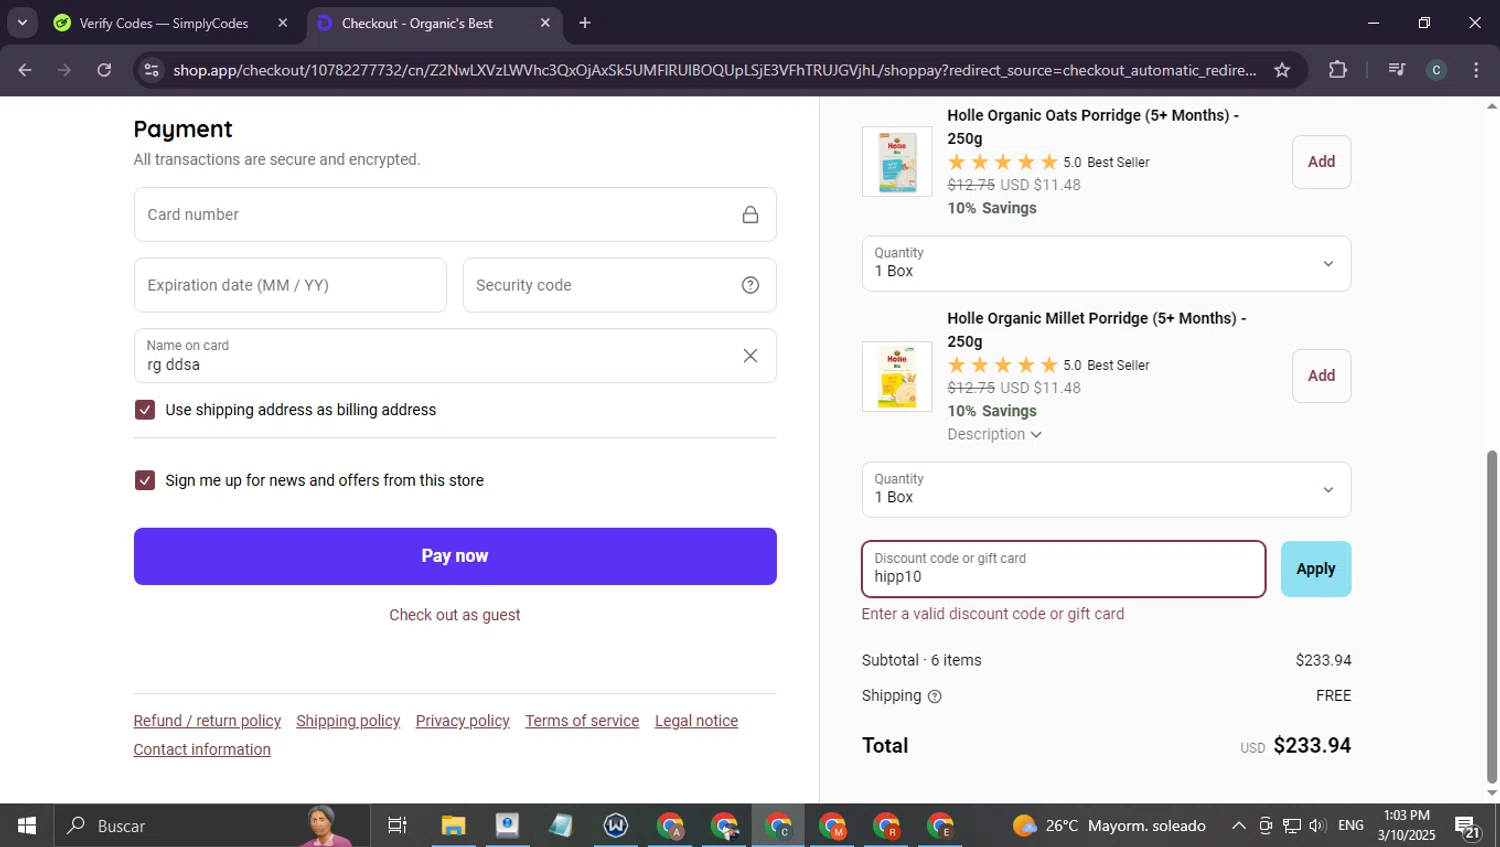Image resolution: width=1500 pixels, height=847 pixels.
Task: Add Holle Organic Oats Porridge to order
Action: click(x=1321, y=162)
